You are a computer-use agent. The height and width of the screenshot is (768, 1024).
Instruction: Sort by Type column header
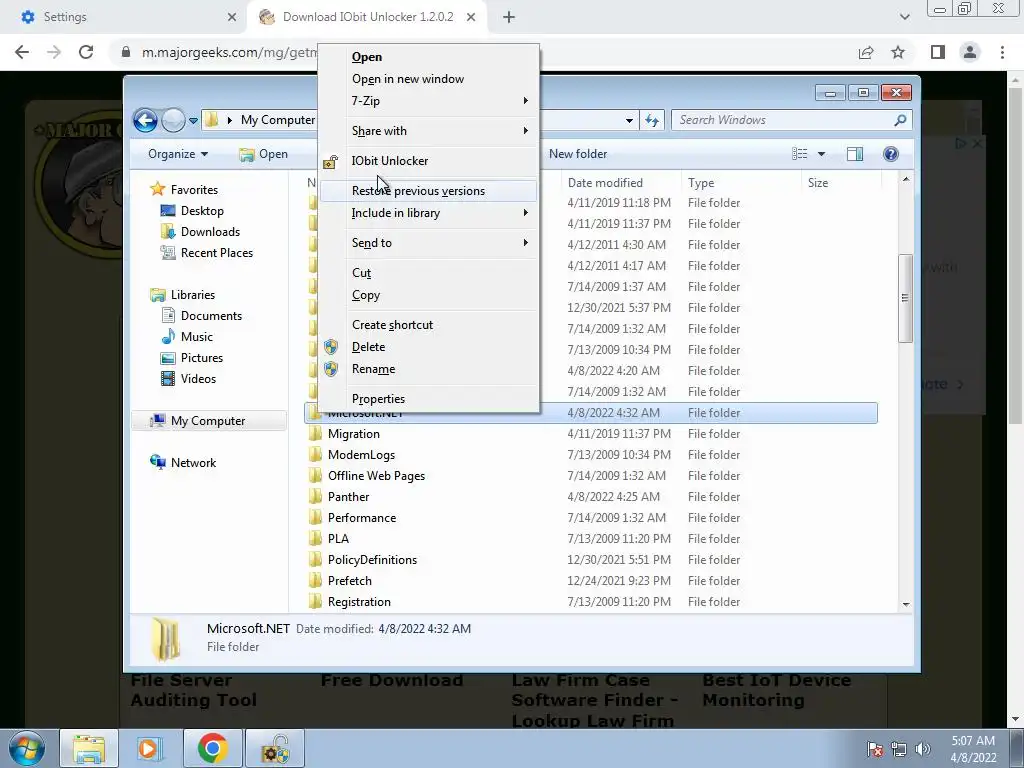tap(740, 183)
